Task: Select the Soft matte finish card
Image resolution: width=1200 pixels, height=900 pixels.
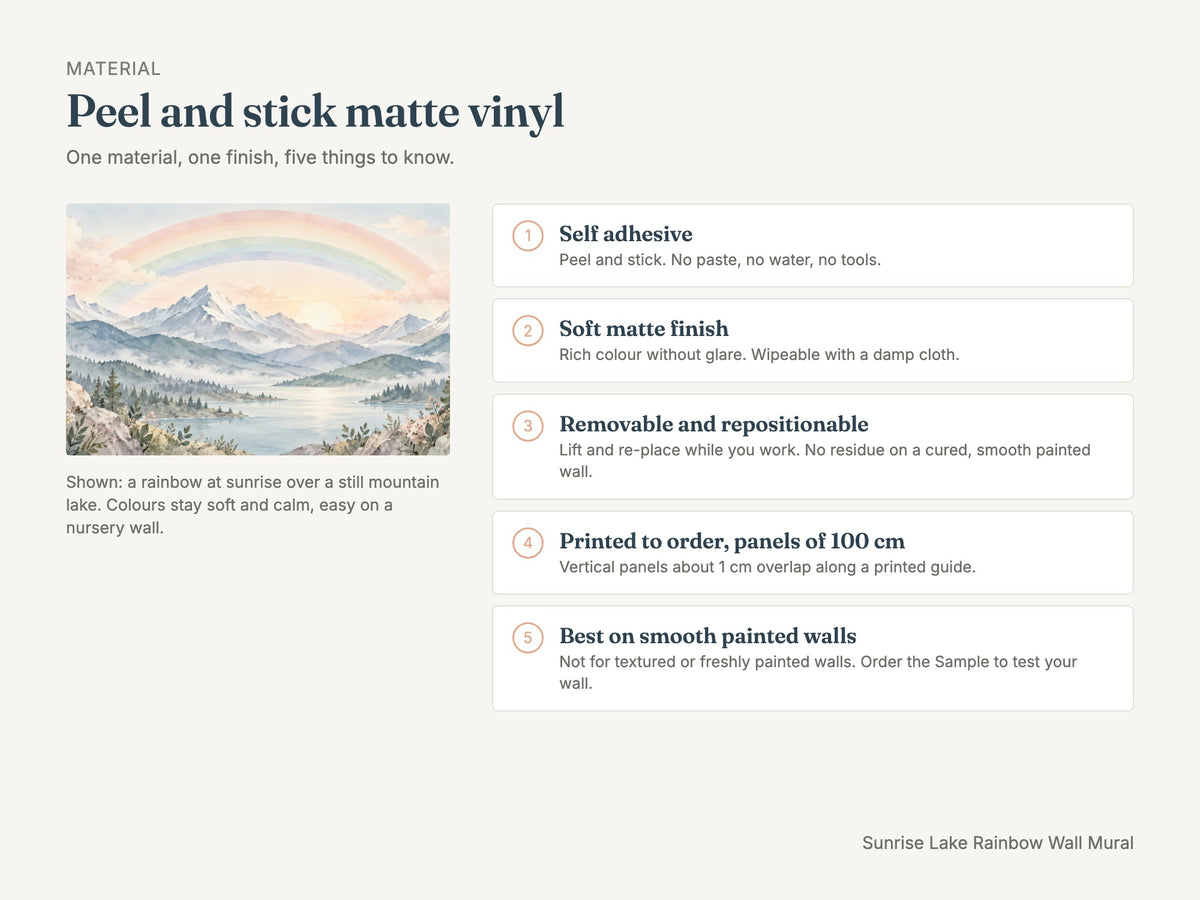Action: tap(812, 340)
